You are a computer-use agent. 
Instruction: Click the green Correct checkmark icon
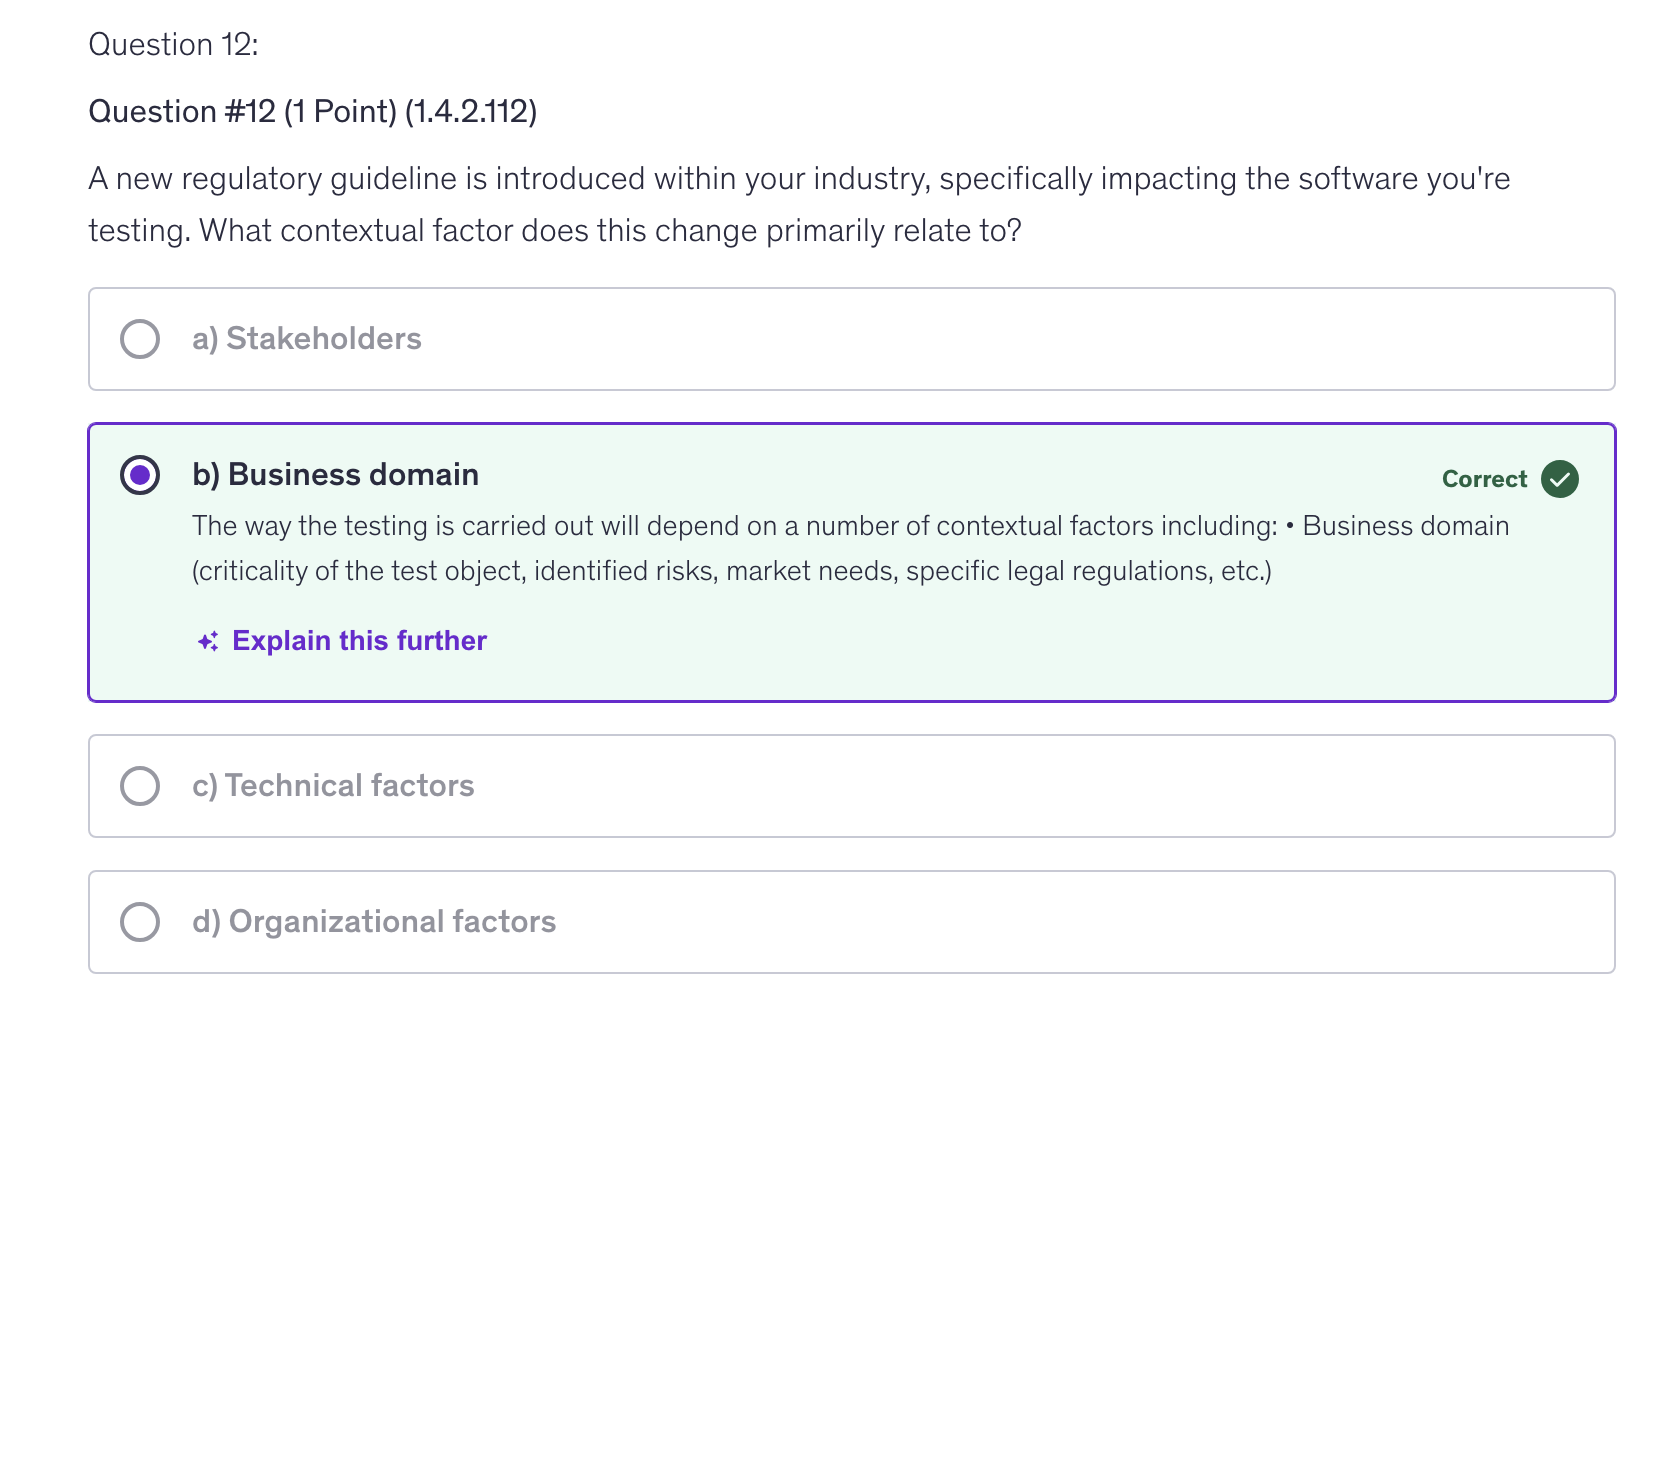[x=1559, y=479]
